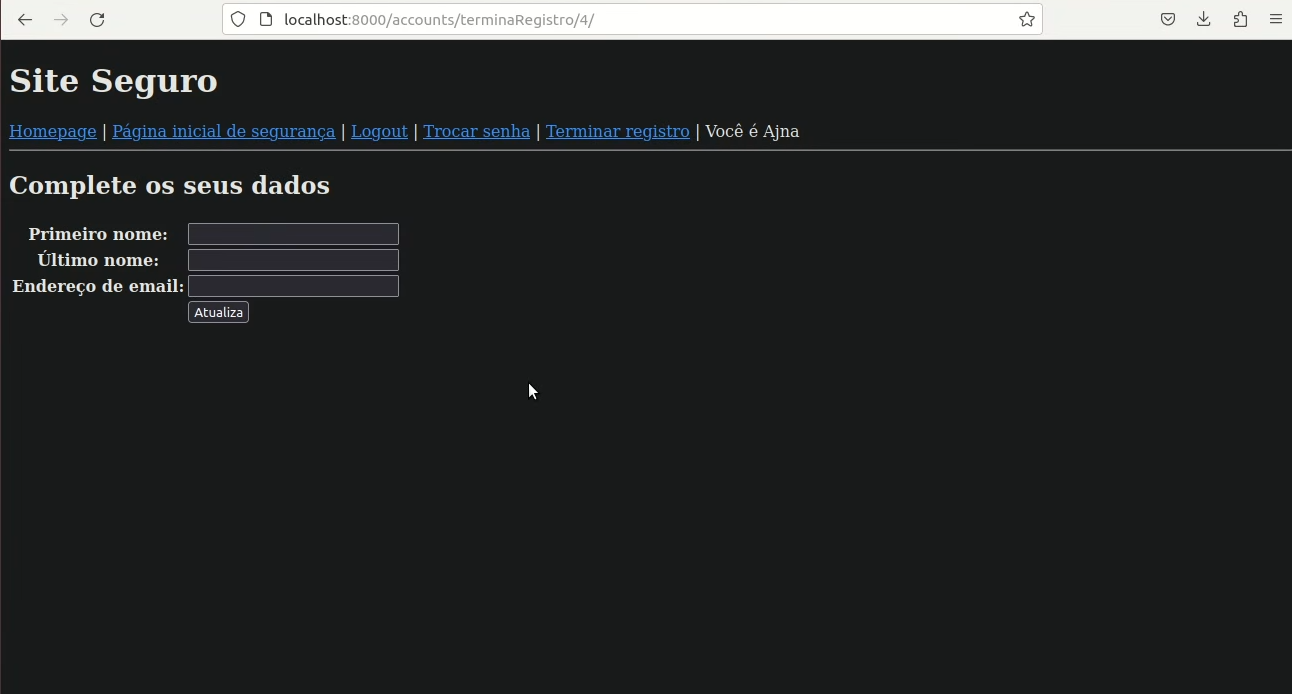Reload the current page
The image size is (1292, 694).
(x=97, y=19)
